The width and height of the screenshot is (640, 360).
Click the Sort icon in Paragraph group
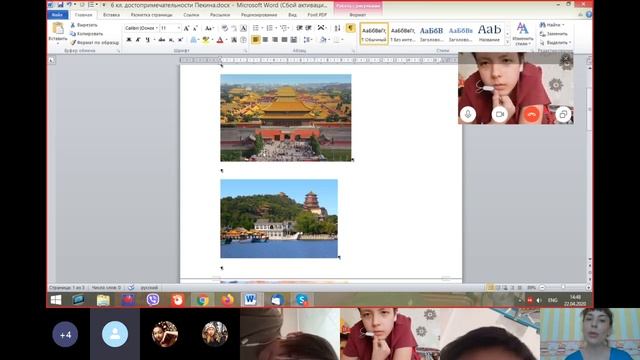tap(337, 28)
